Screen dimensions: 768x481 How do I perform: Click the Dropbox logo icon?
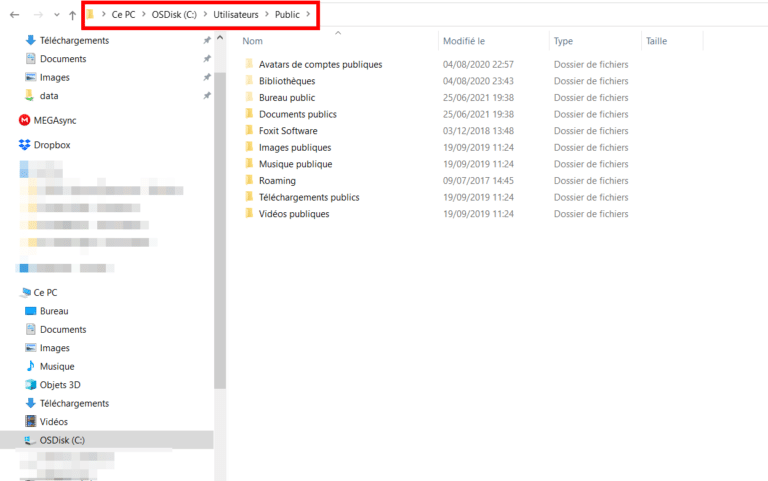[24, 145]
